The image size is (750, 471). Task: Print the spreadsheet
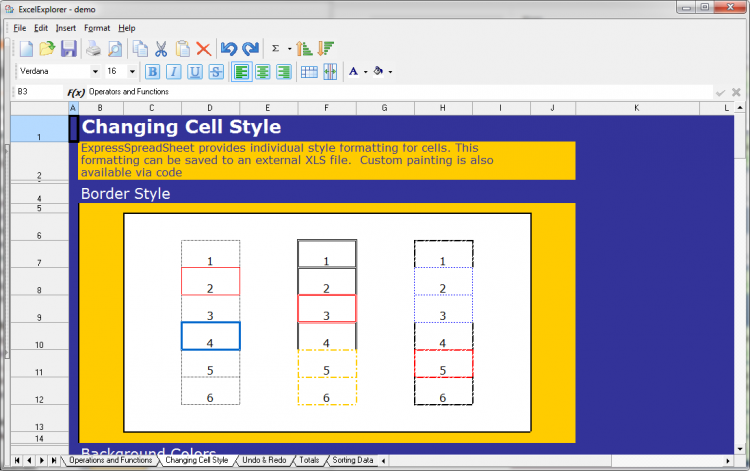coord(93,48)
